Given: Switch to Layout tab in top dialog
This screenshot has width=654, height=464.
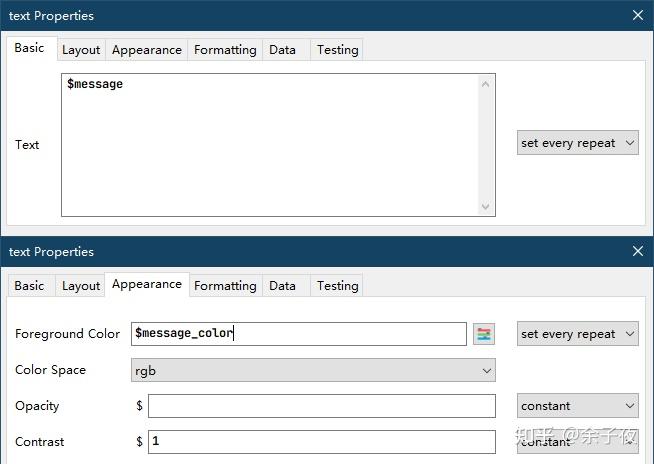Looking at the screenshot, I should [81, 50].
